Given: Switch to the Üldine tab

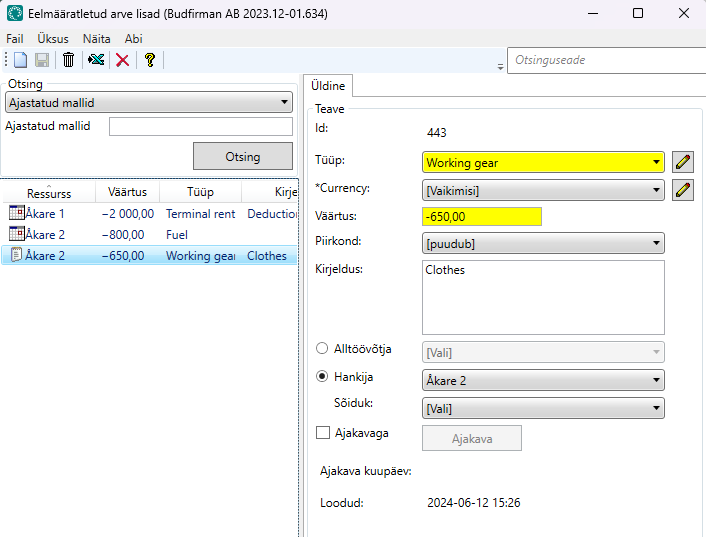Looking at the screenshot, I should (328, 87).
